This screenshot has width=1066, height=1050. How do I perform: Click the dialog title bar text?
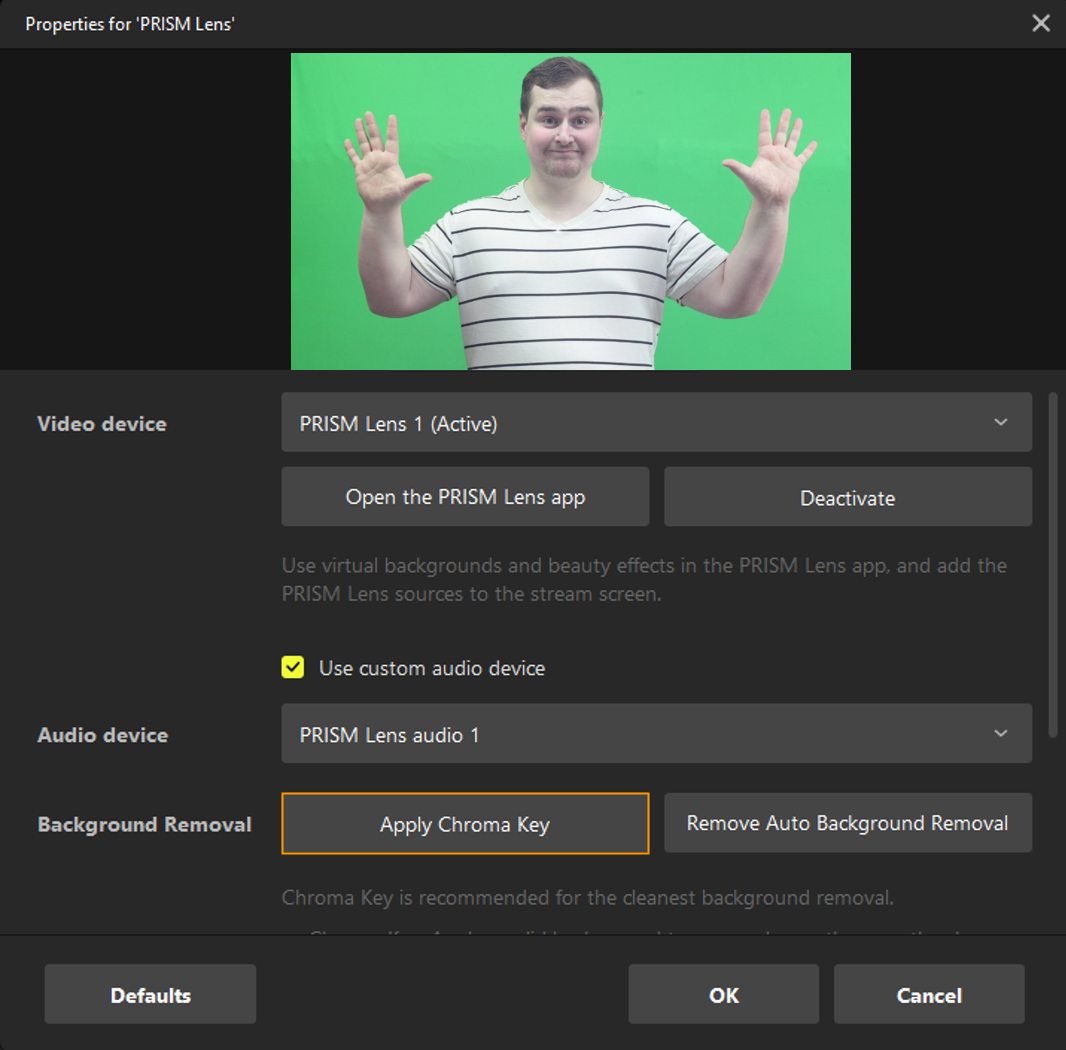(x=130, y=24)
